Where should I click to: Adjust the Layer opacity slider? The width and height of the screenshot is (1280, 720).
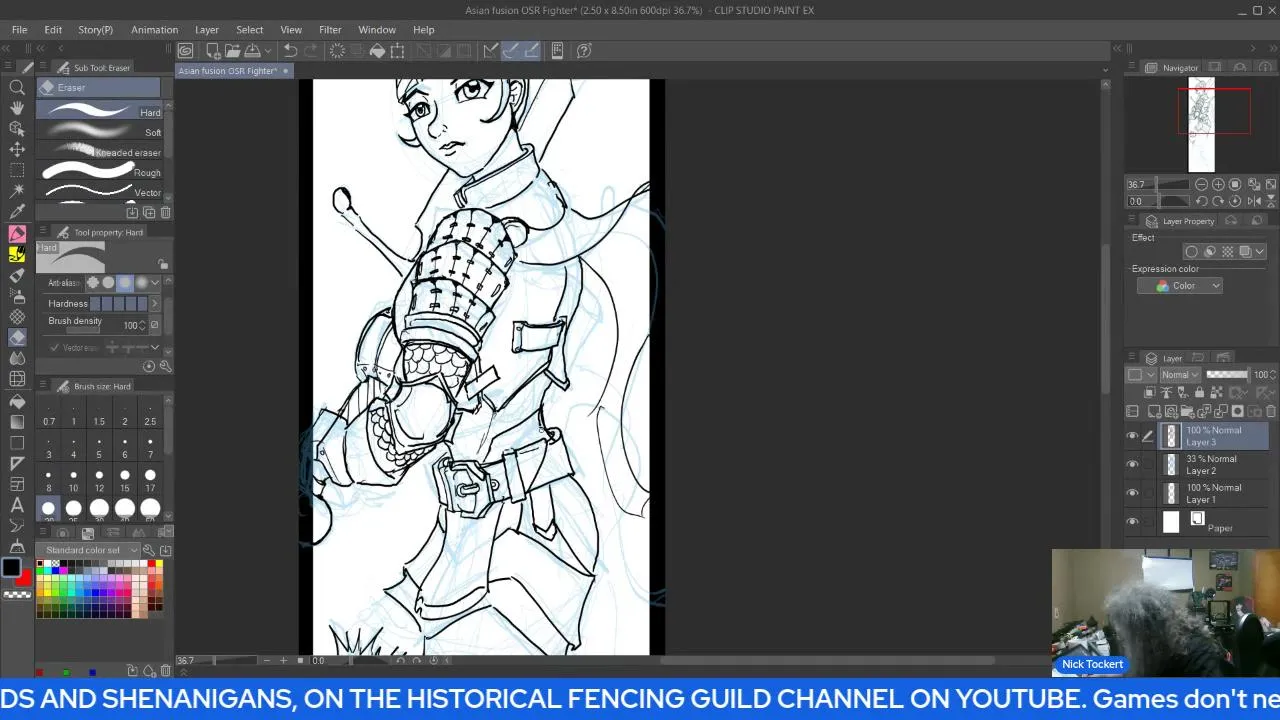pos(1228,375)
